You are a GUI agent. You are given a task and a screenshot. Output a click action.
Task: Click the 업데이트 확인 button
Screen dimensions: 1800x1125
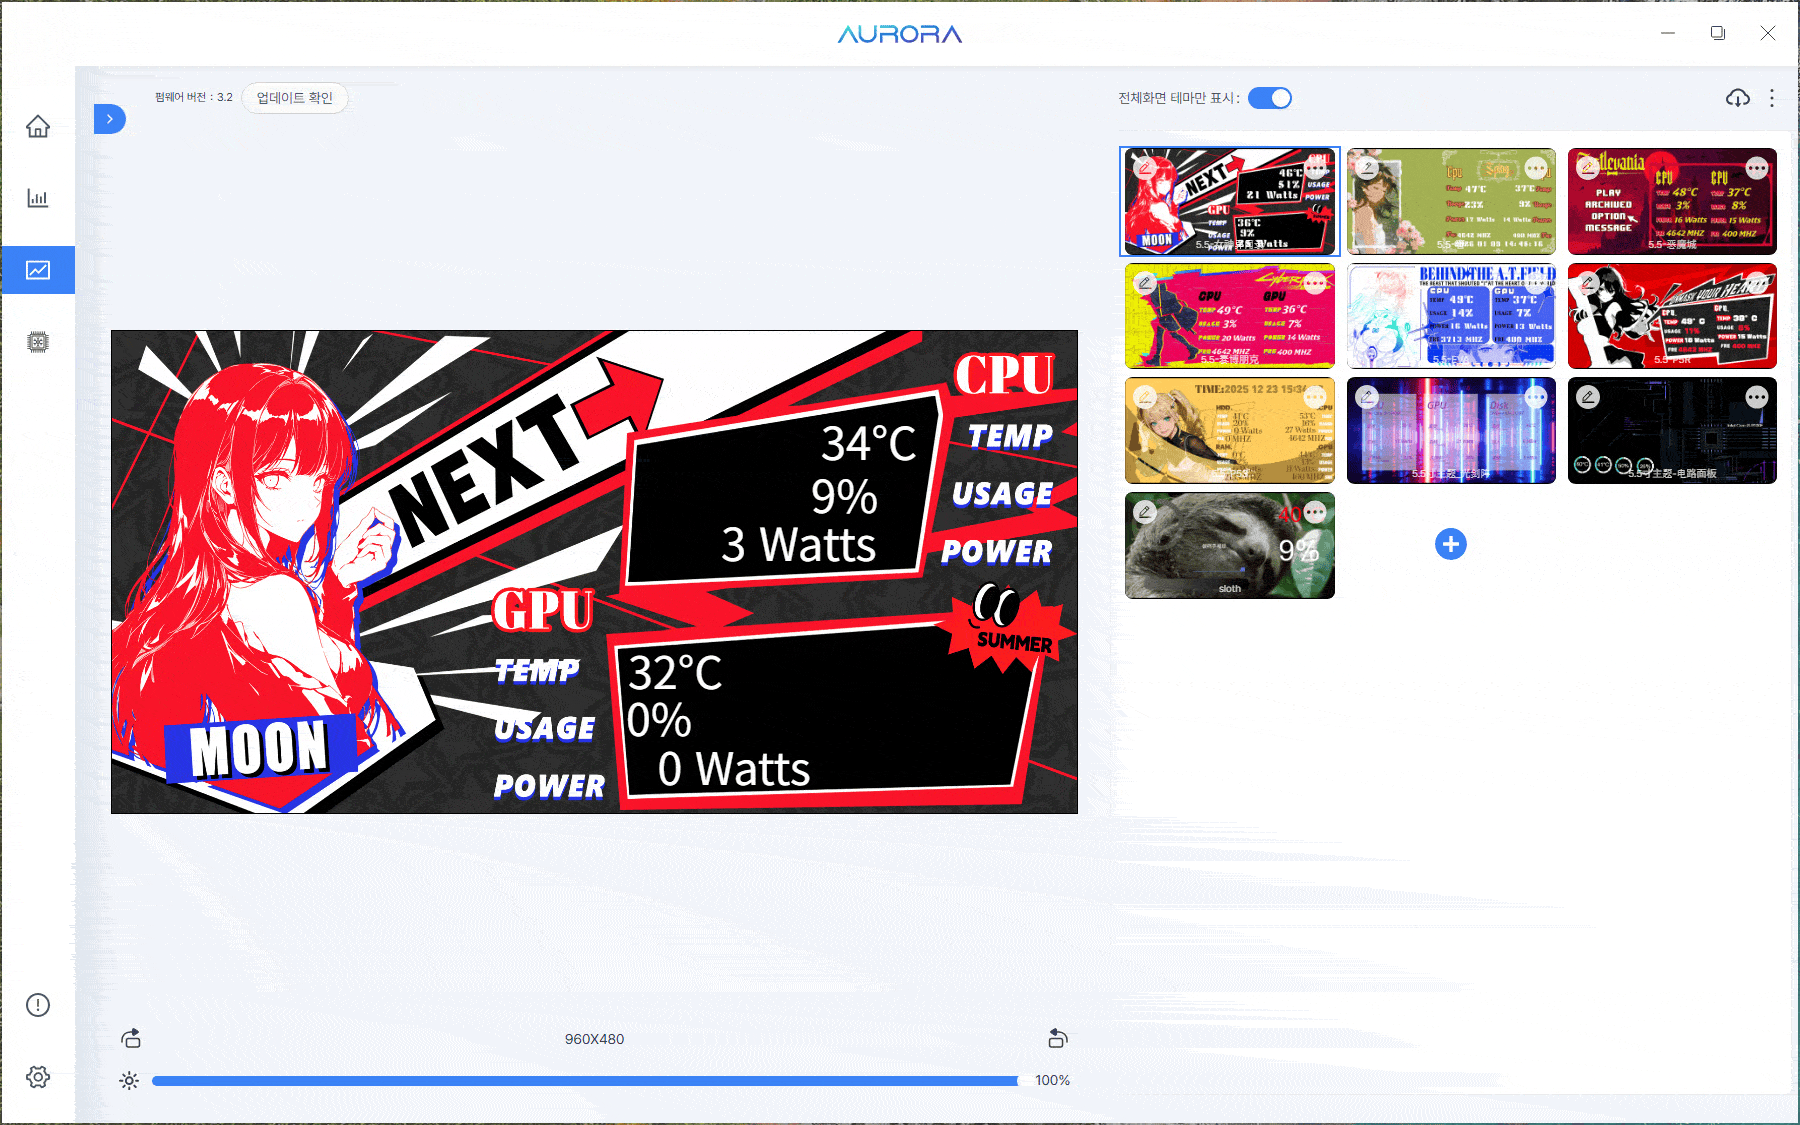(x=294, y=98)
